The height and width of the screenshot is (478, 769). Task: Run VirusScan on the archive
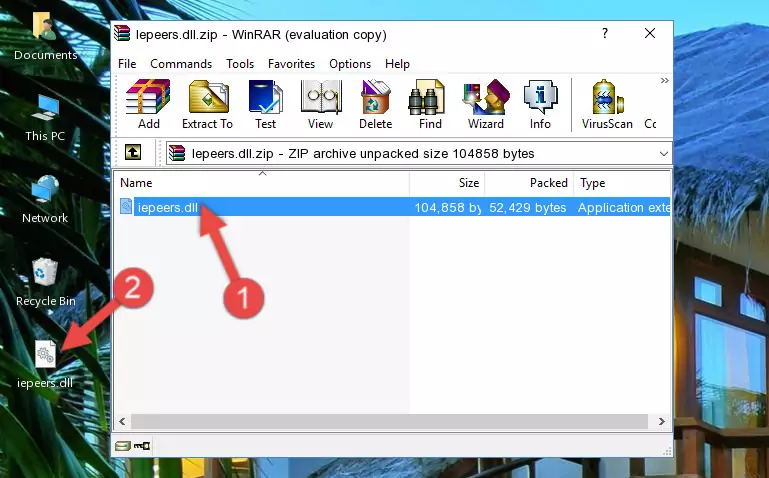pos(607,104)
